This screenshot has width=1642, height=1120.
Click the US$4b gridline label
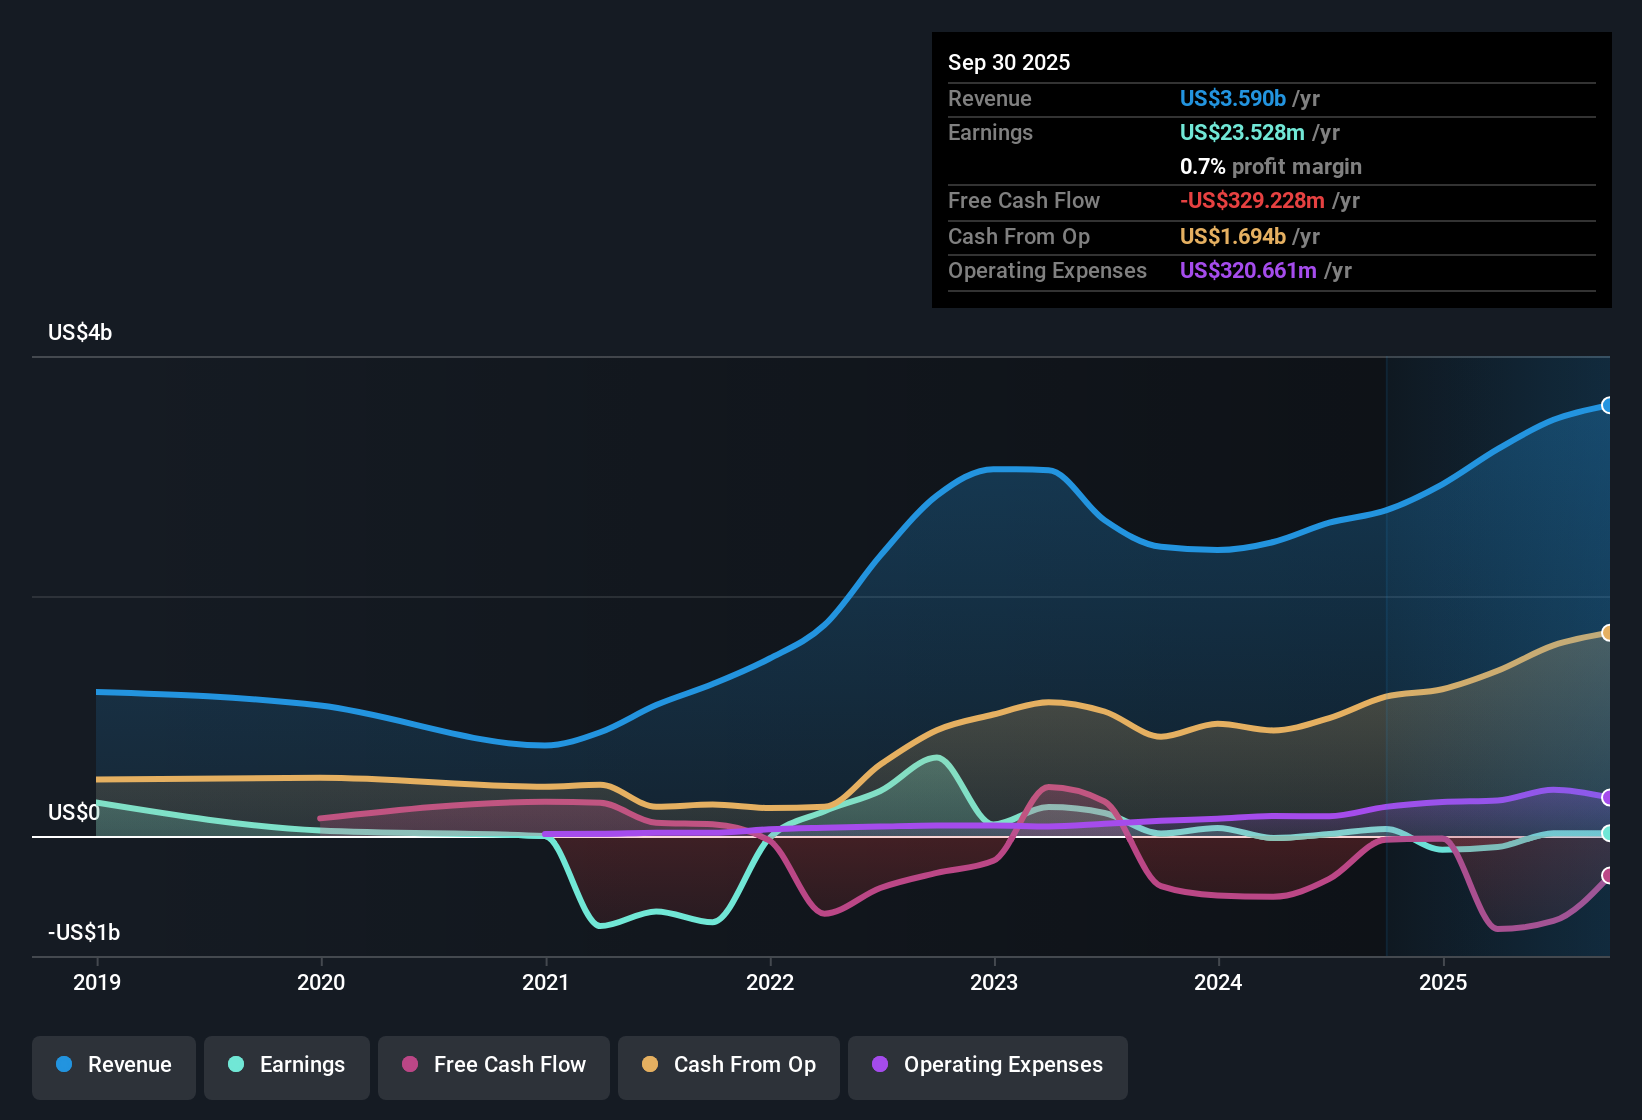[x=80, y=331]
